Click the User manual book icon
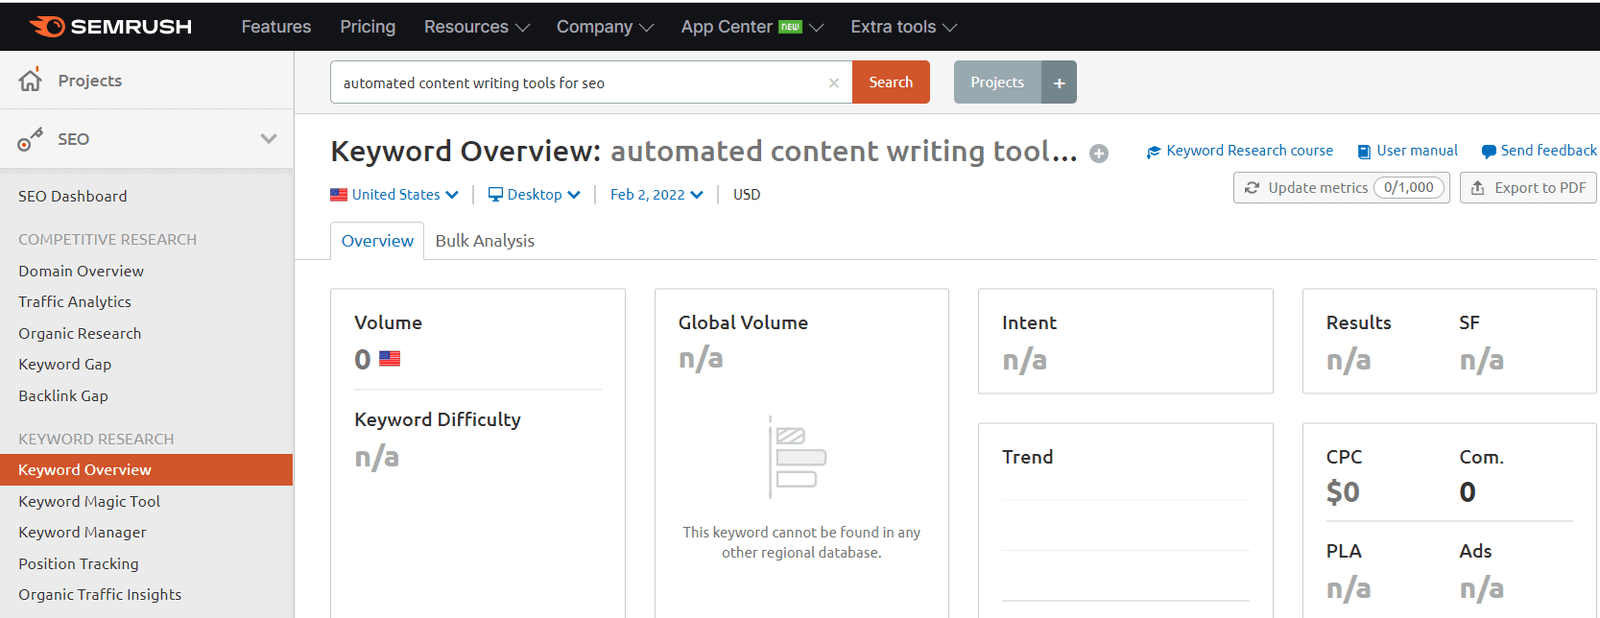1600x618 pixels. click(x=1364, y=151)
